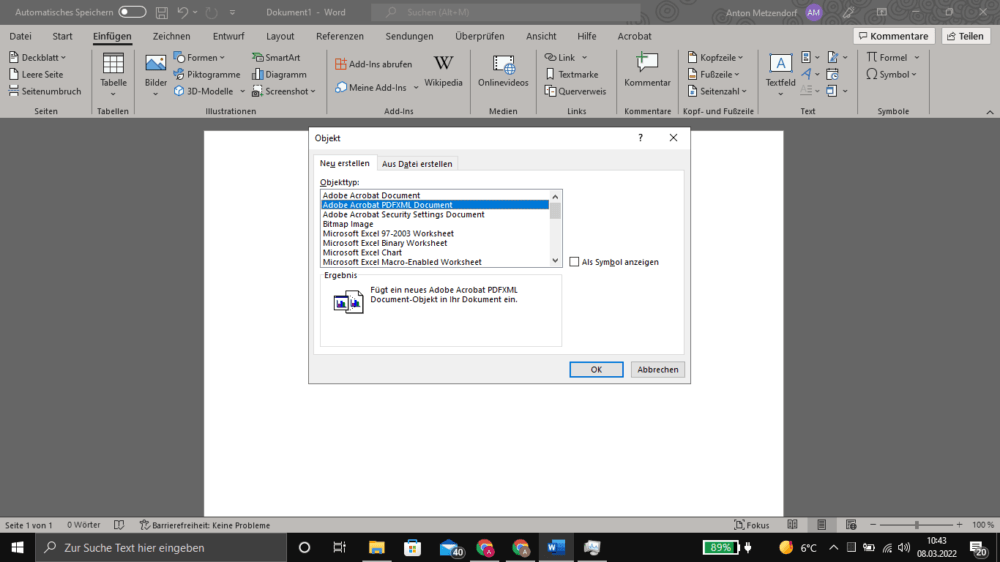Click the Piktogramme icon
1000x562 pixels.
point(179,75)
